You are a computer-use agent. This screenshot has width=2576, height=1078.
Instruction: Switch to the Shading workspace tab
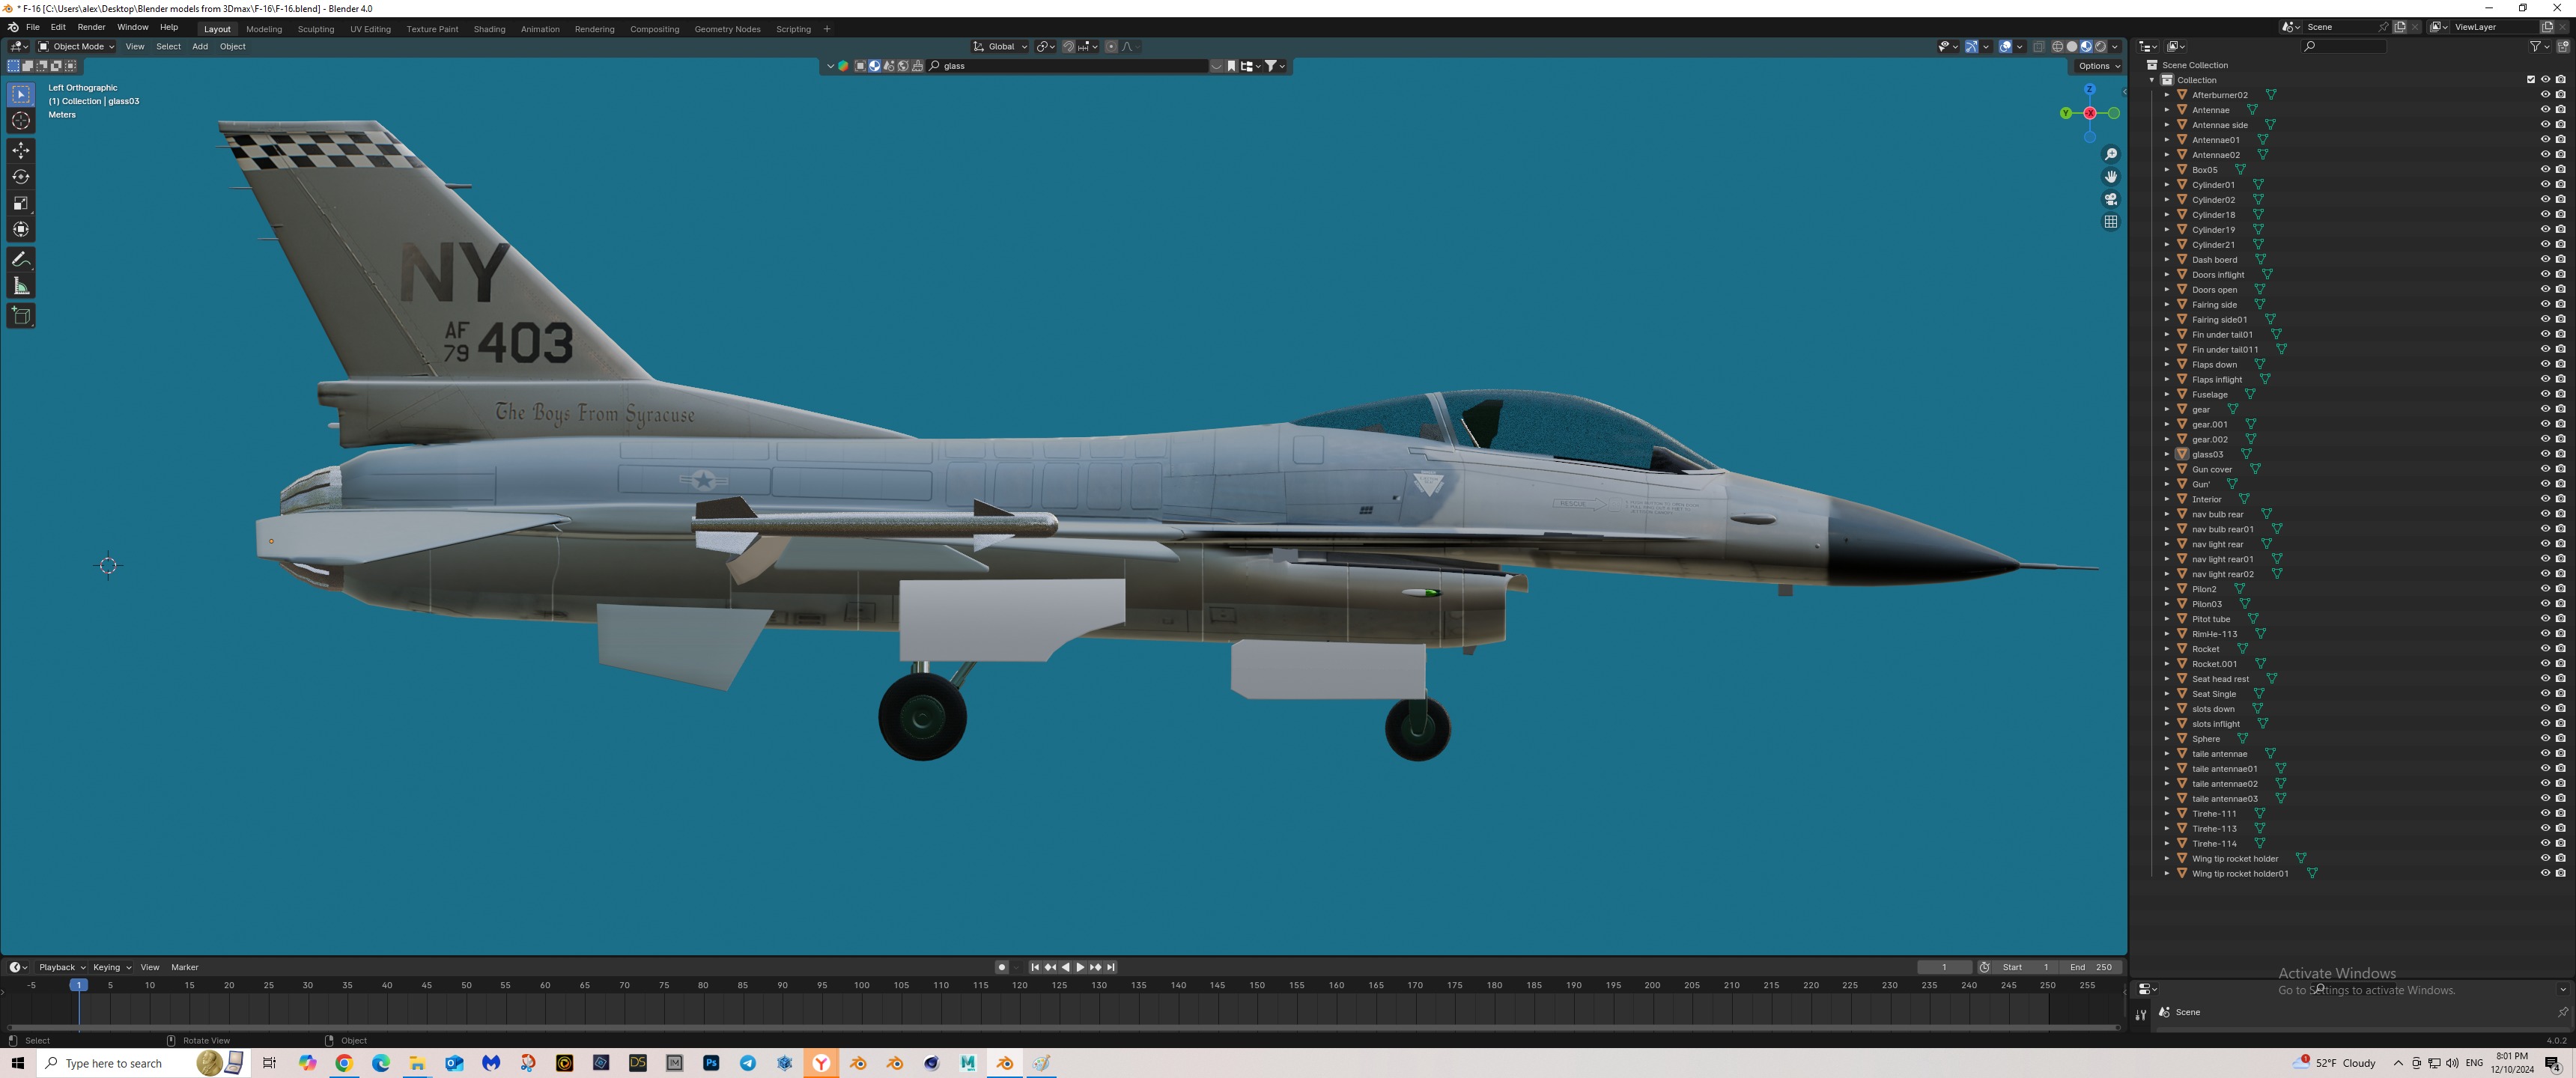point(489,29)
